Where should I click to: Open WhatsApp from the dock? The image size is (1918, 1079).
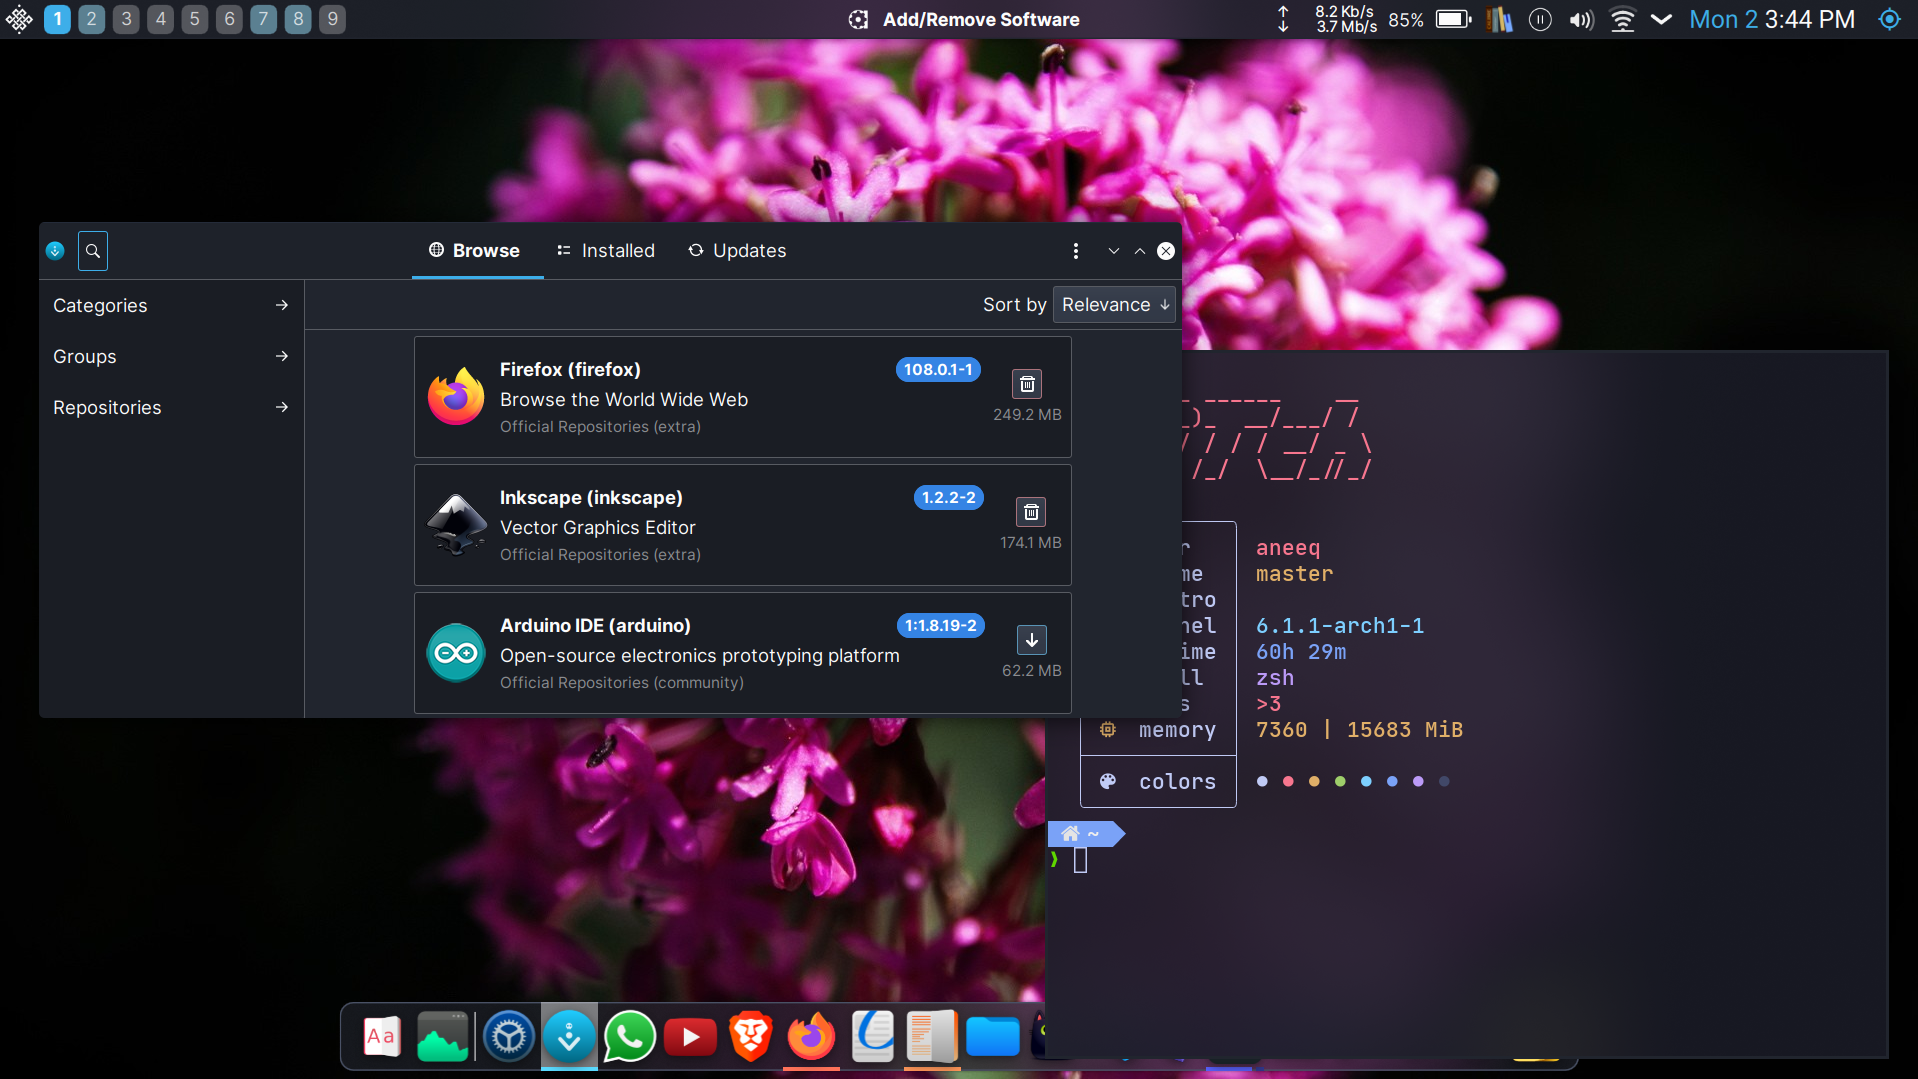(x=629, y=1036)
